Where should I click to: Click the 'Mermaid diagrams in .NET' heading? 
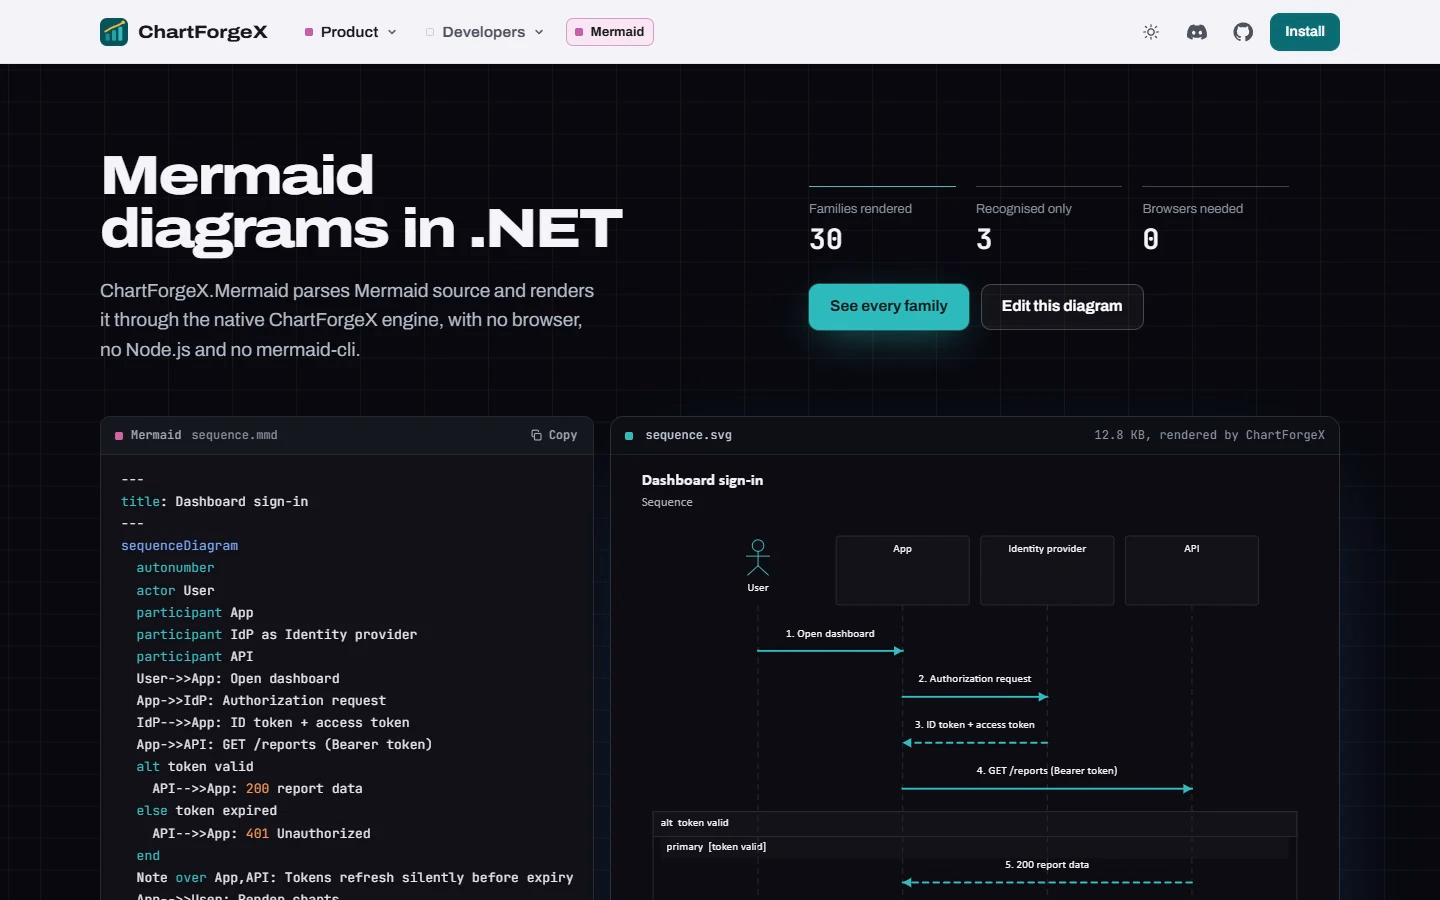coord(362,202)
